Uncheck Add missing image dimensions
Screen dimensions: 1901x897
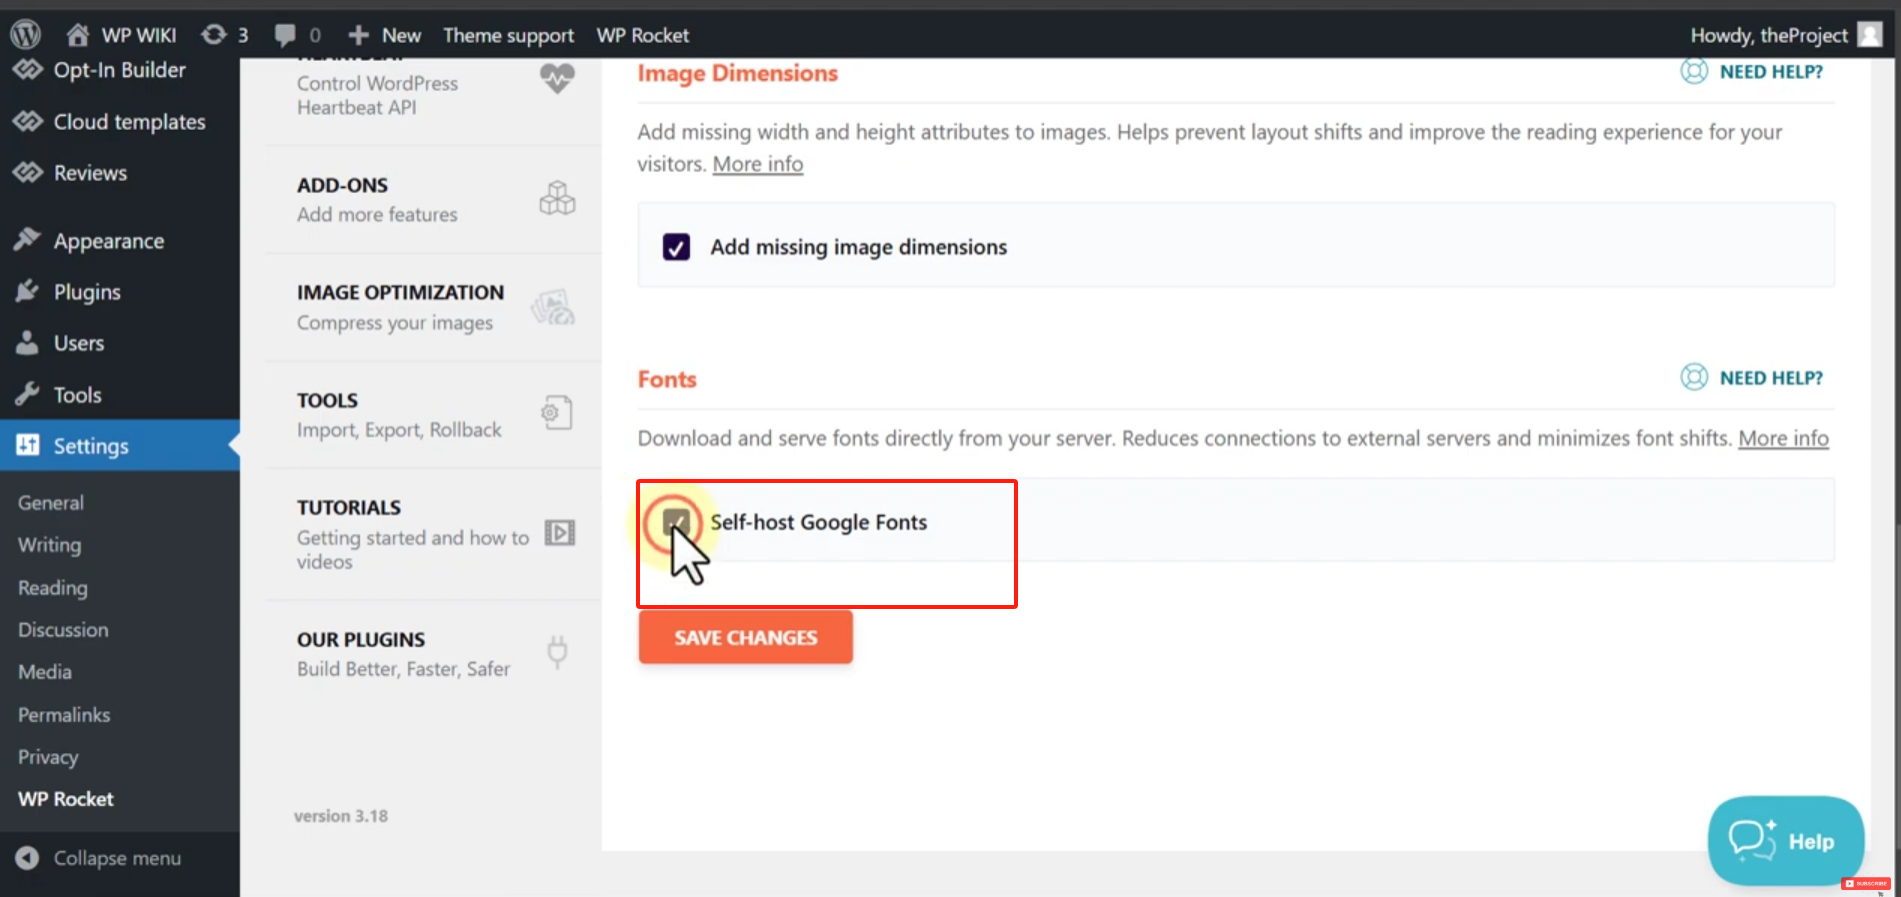[676, 247]
